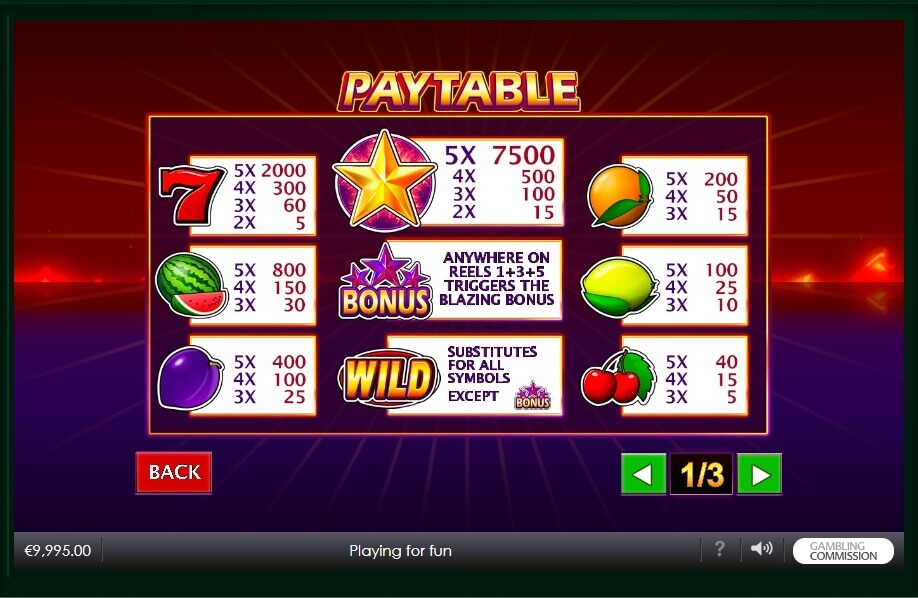The height and width of the screenshot is (598, 918).
Task: Click the Playing for fun text
Action: pos(400,551)
